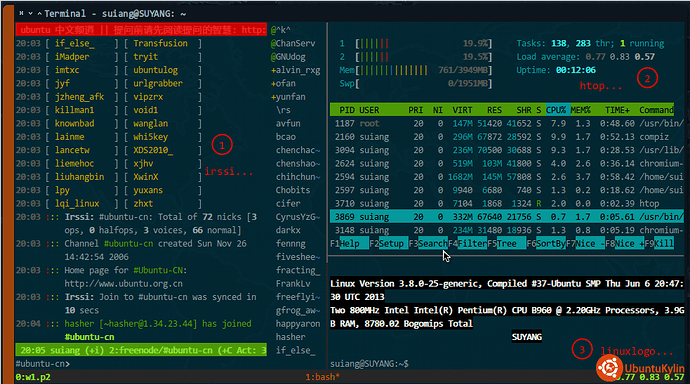Click the SUYANG hostname label
The width and height of the screenshot is (690, 384).
tap(527, 337)
